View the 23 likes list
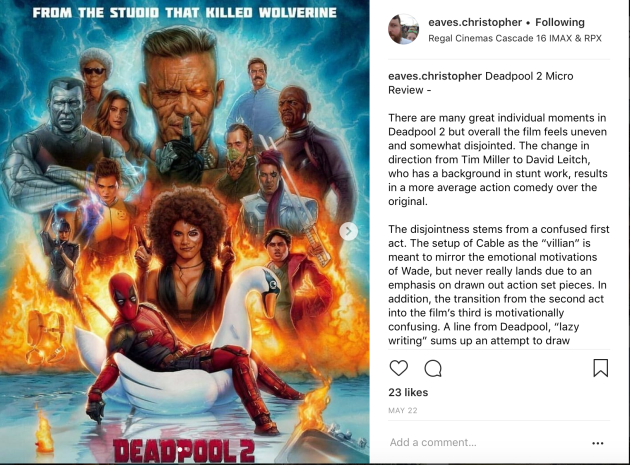Image resolution: width=630 pixels, height=465 pixels. (x=408, y=392)
